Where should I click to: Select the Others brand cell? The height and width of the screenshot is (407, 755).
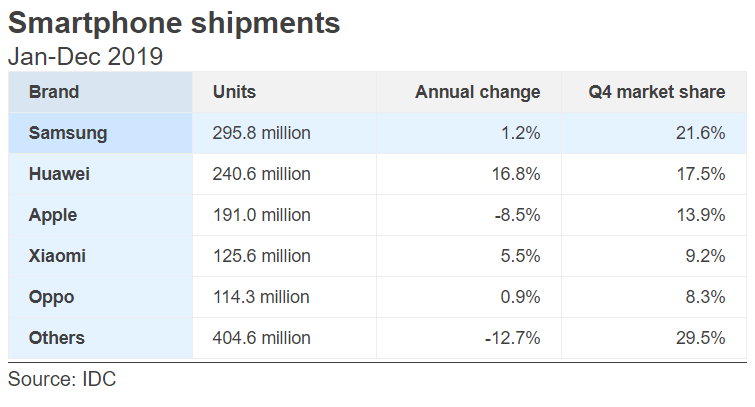[57, 338]
